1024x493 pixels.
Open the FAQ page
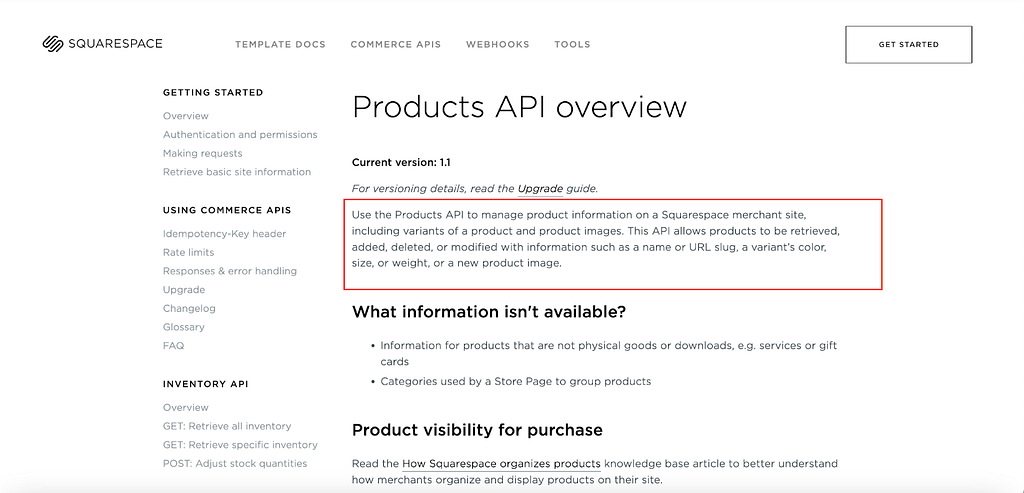pyautogui.click(x=174, y=345)
